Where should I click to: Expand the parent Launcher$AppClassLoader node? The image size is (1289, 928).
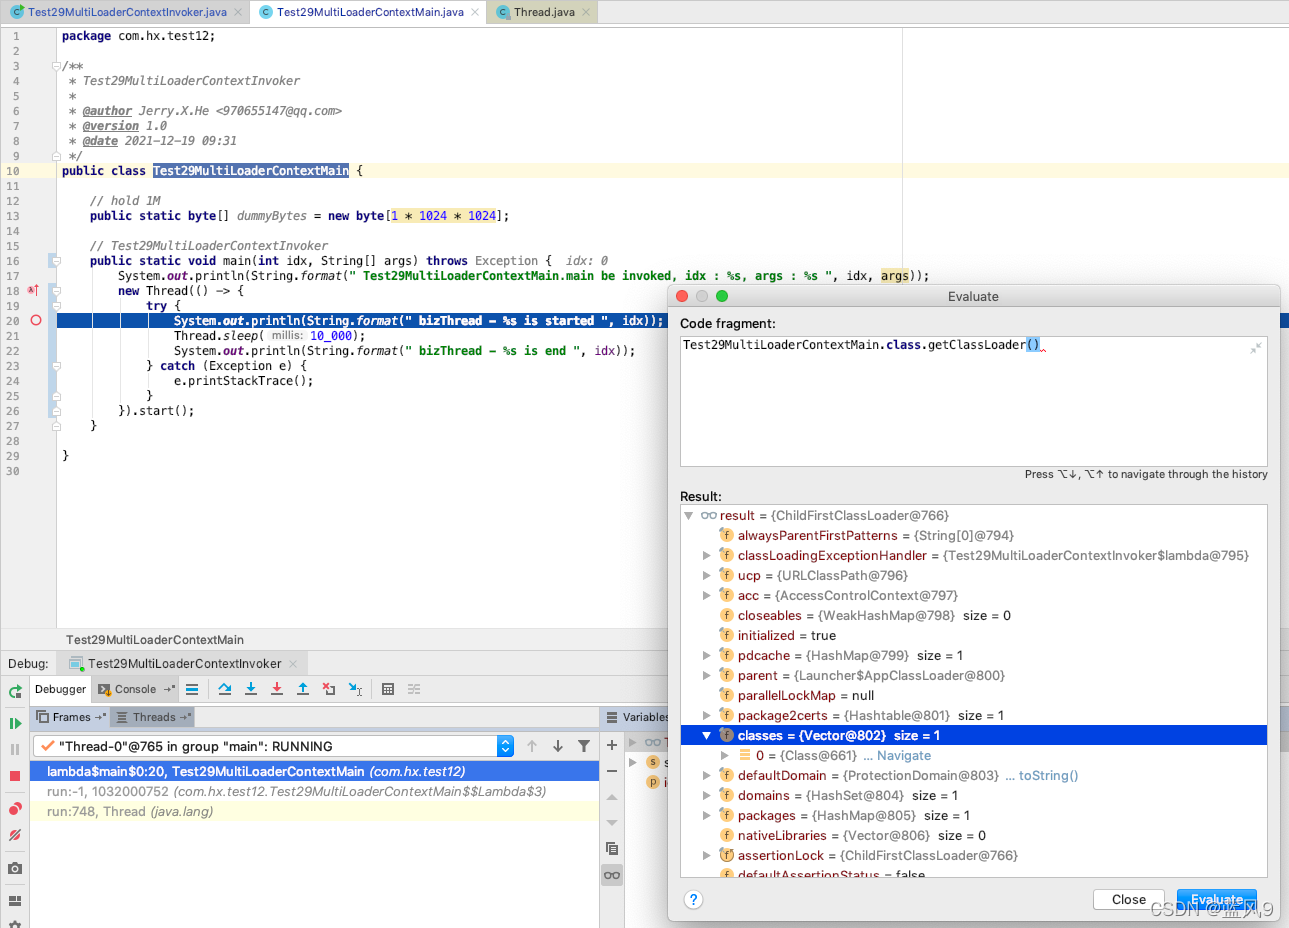707,675
